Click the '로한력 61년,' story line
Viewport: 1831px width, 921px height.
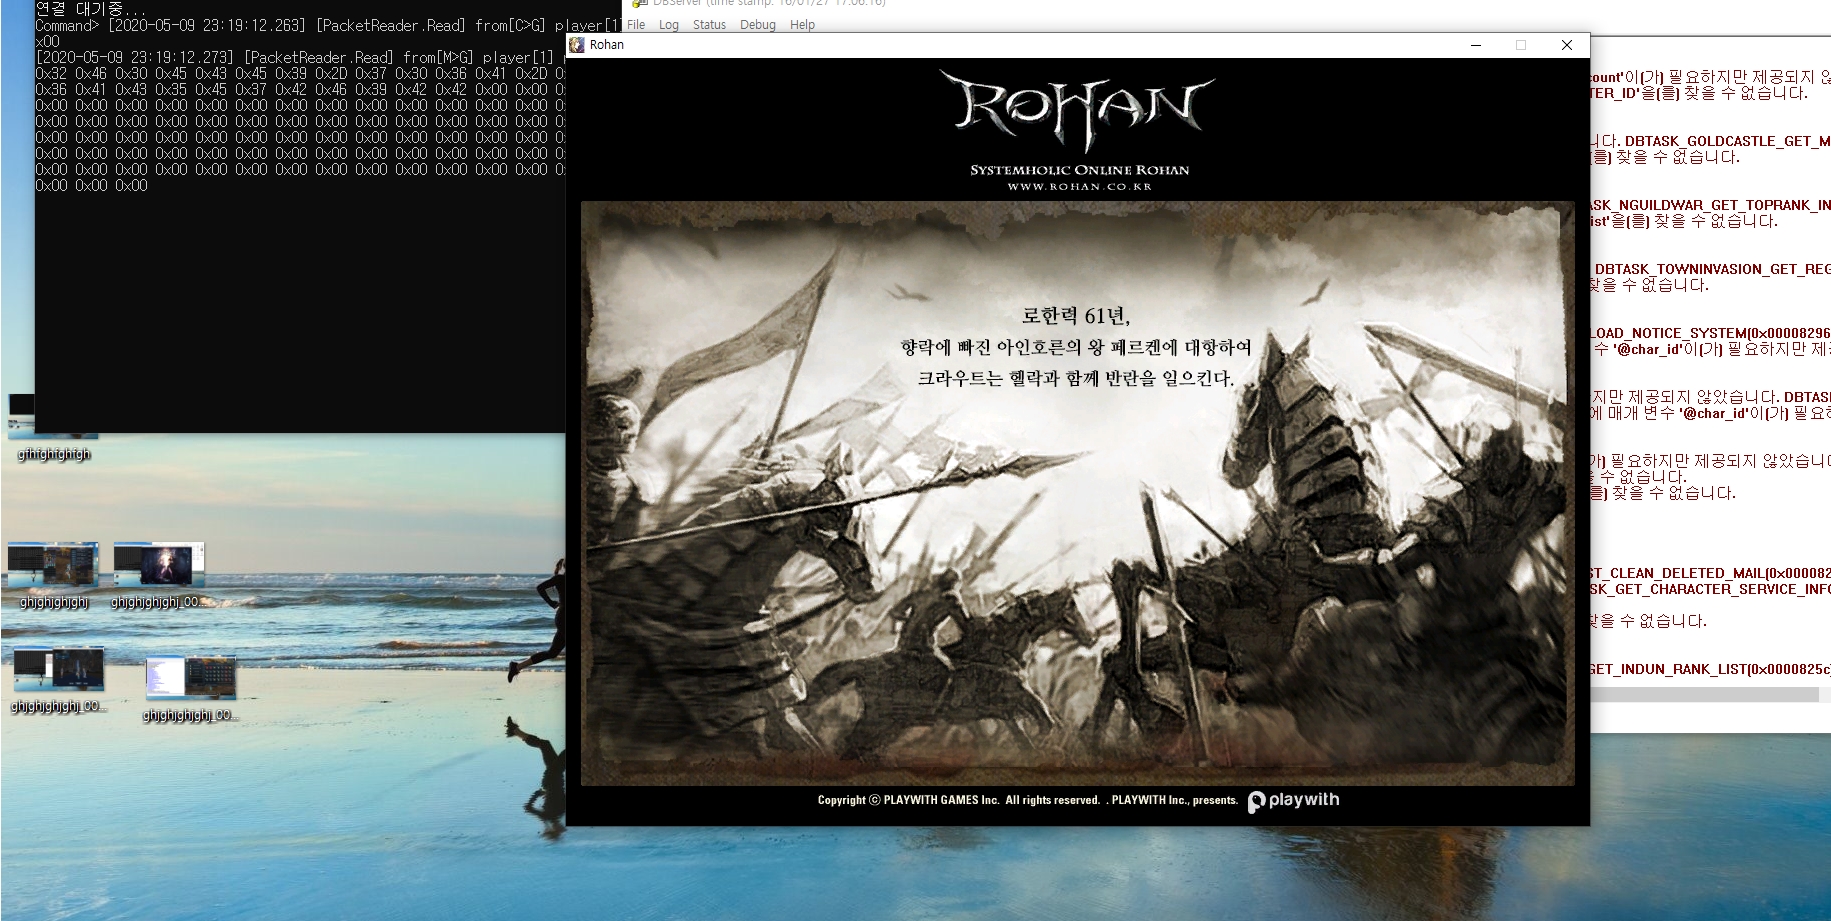(x=1076, y=316)
